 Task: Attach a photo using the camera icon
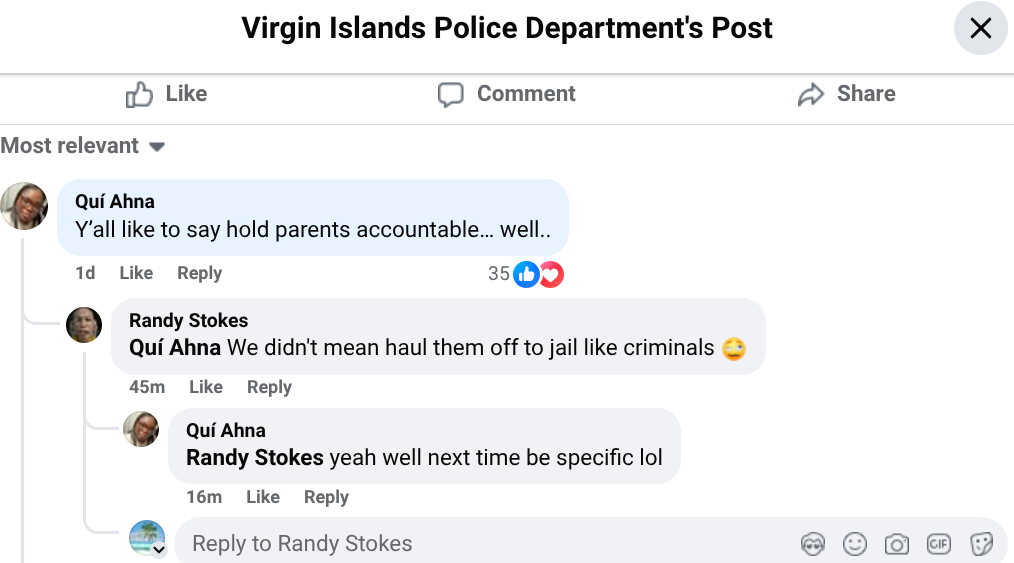pos(897,544)
